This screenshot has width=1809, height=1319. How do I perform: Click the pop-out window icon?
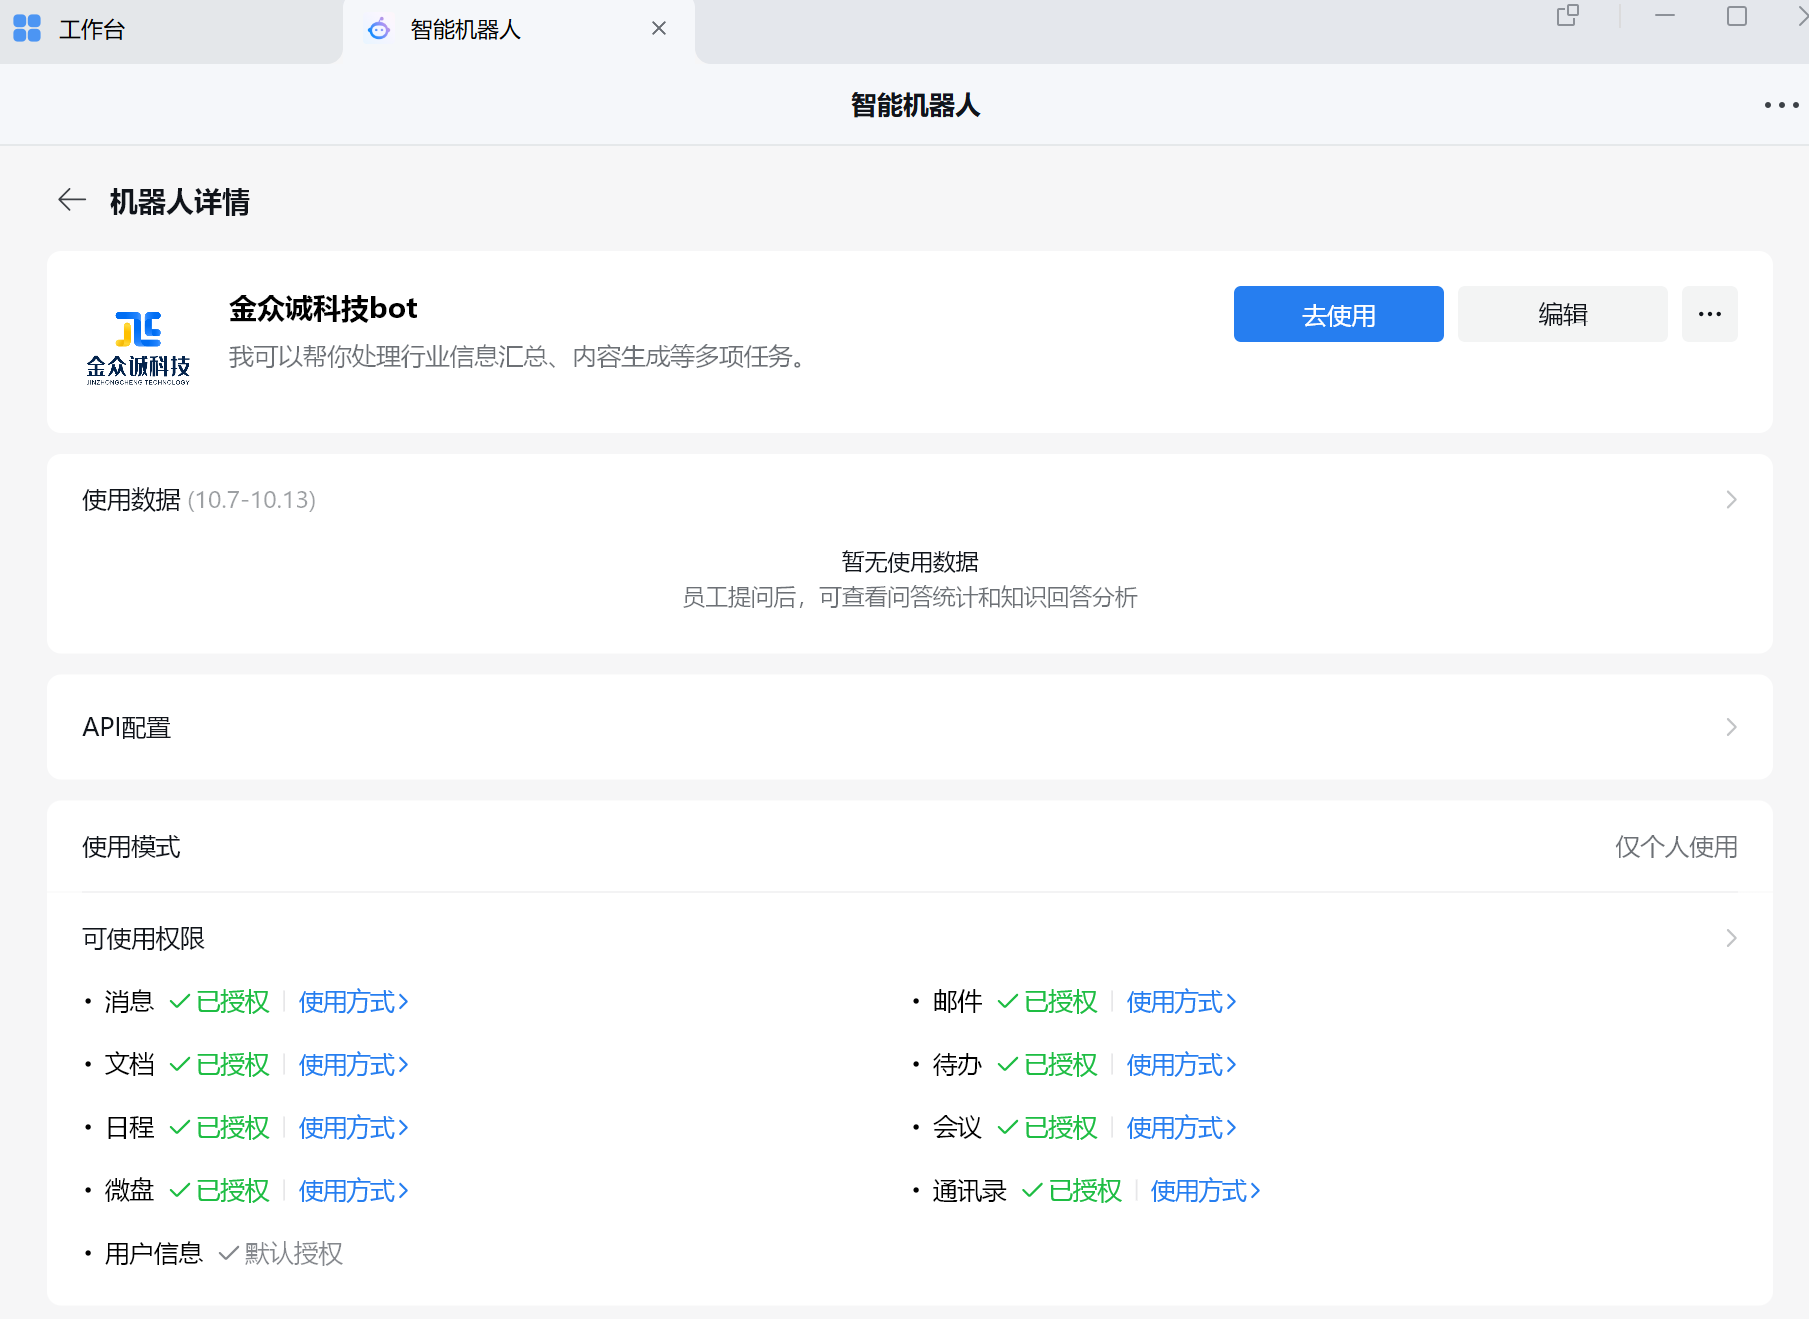click(1568, 16)
